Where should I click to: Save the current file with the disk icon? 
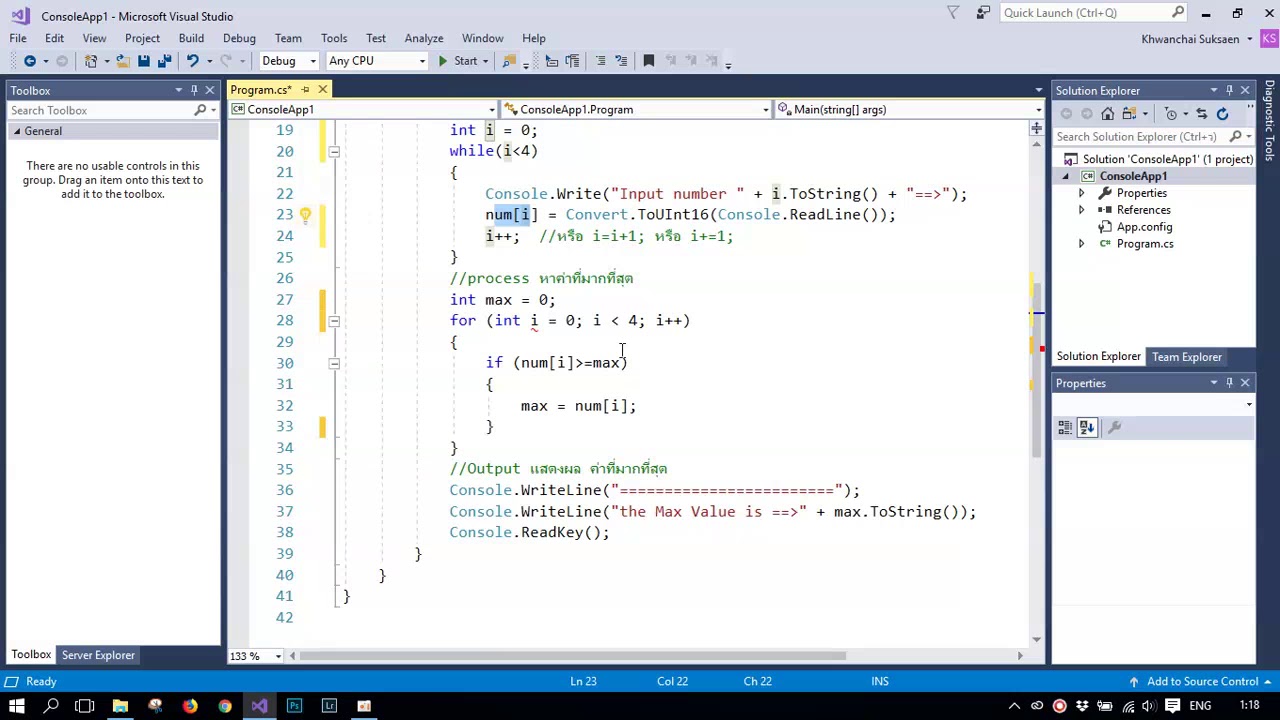click(144, 61)
